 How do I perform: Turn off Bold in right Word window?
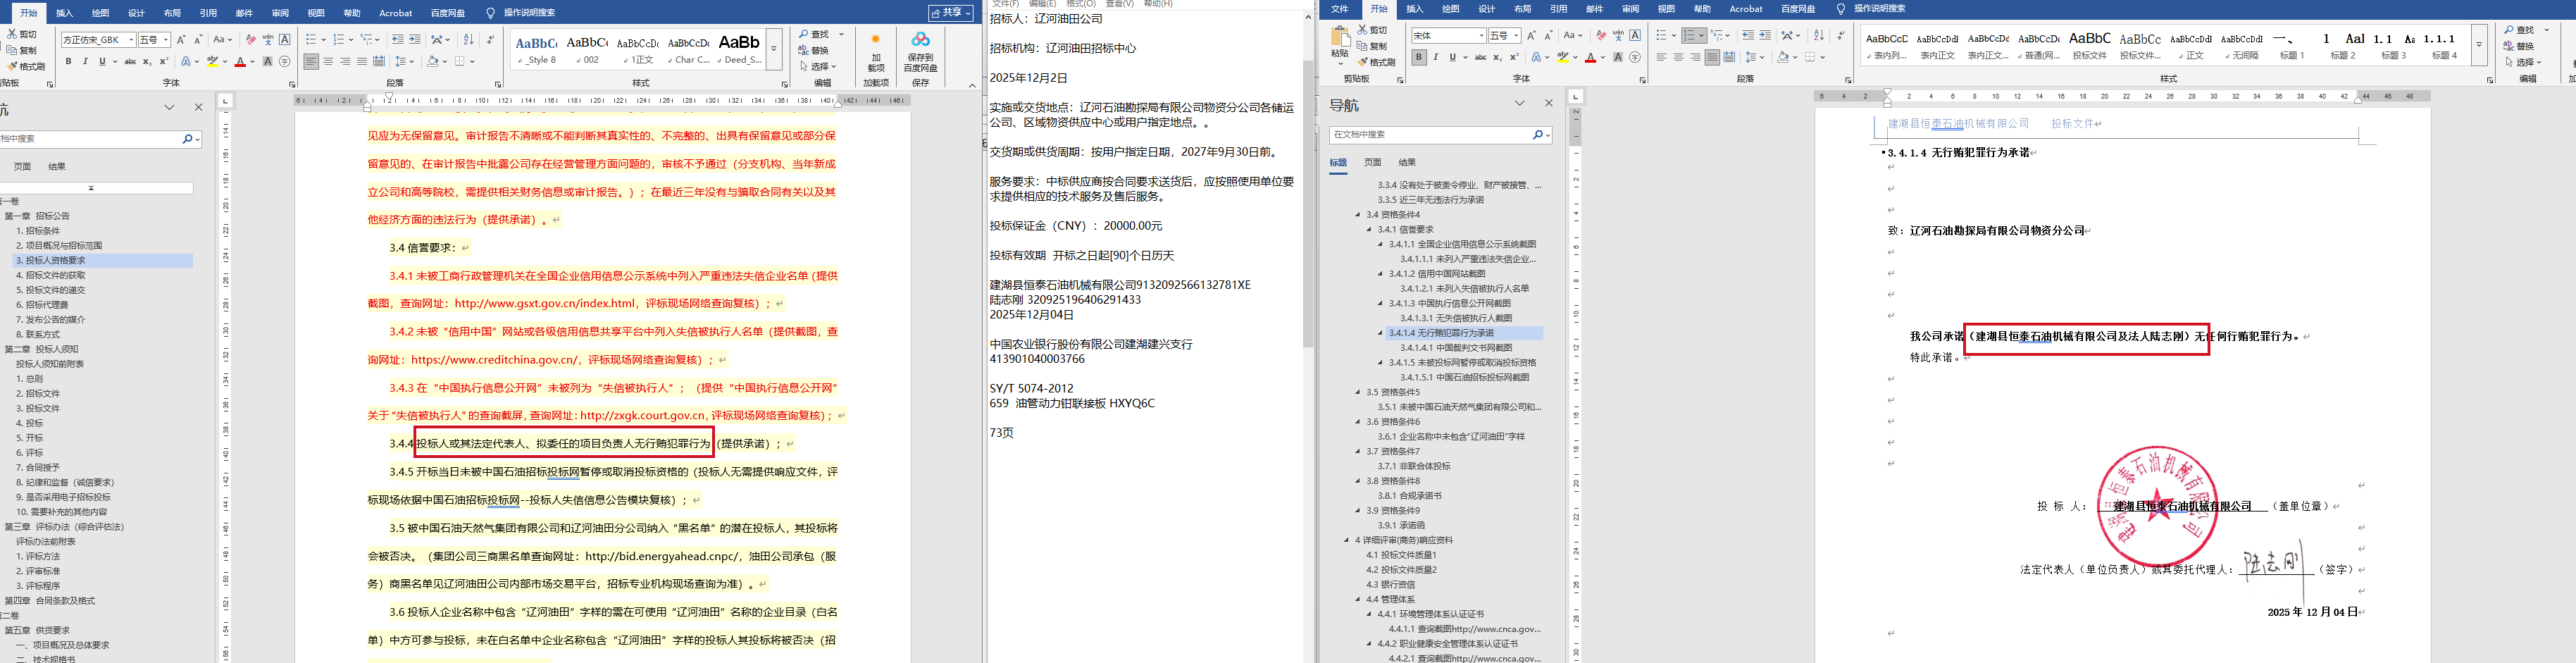pyautogui.click(x=1419, y=58)
